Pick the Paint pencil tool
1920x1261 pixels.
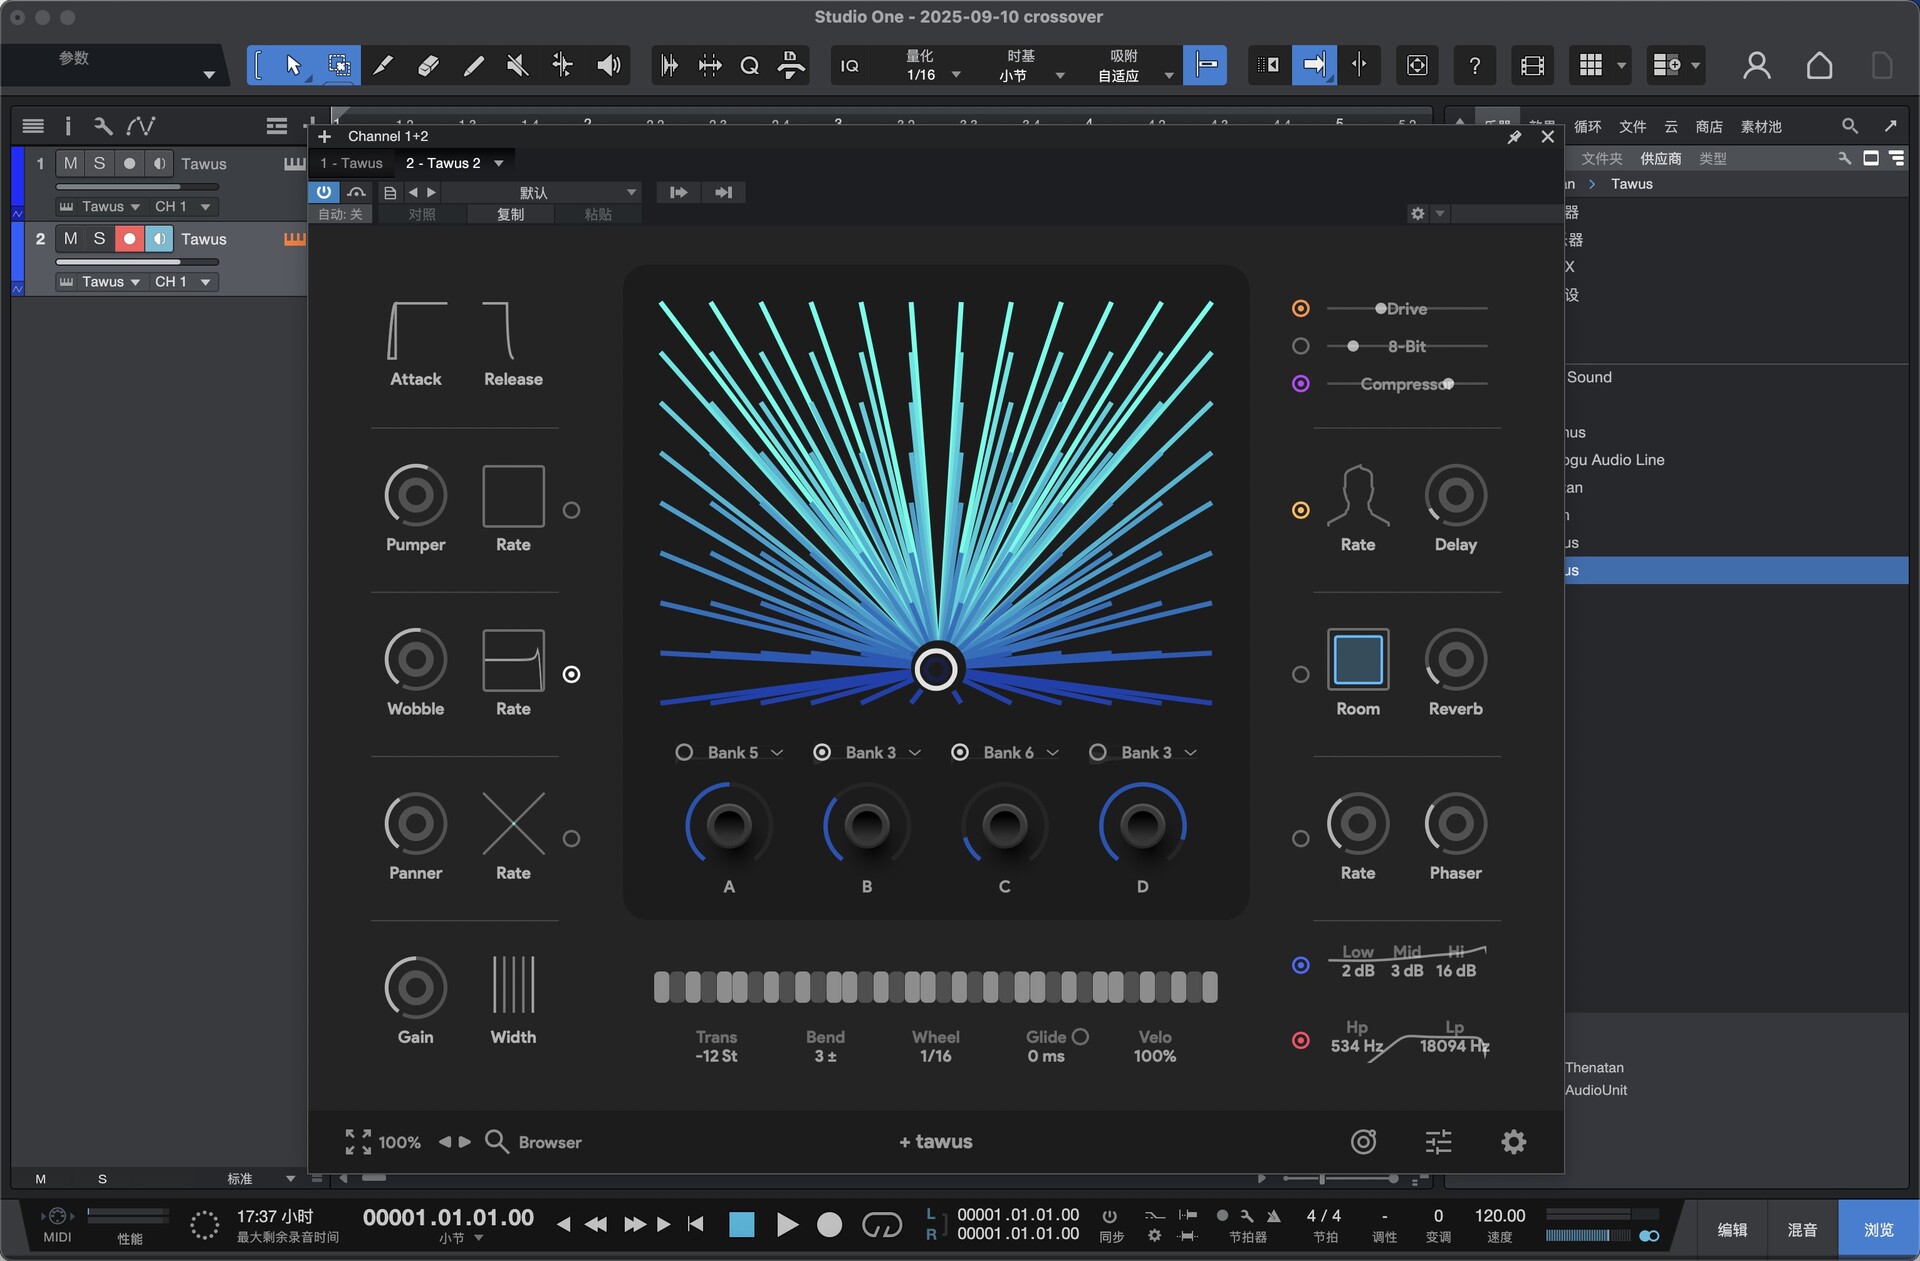(473, 65)
